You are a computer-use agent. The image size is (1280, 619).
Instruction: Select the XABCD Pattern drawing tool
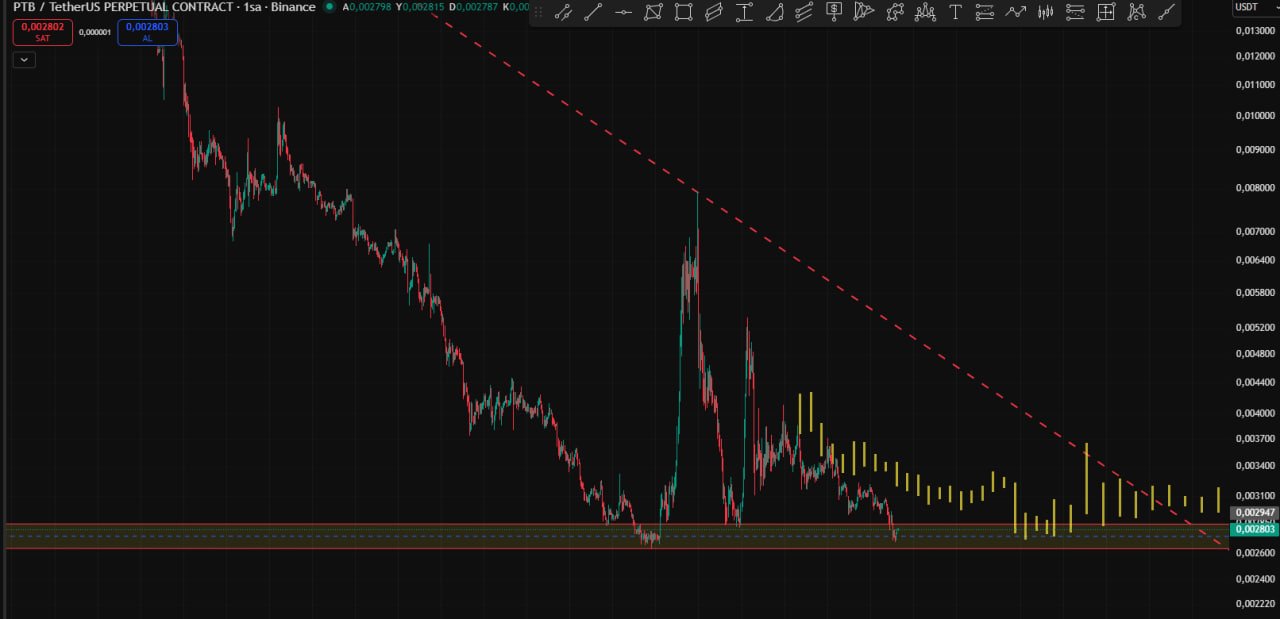pyautogui.click(x=895, y=12)
